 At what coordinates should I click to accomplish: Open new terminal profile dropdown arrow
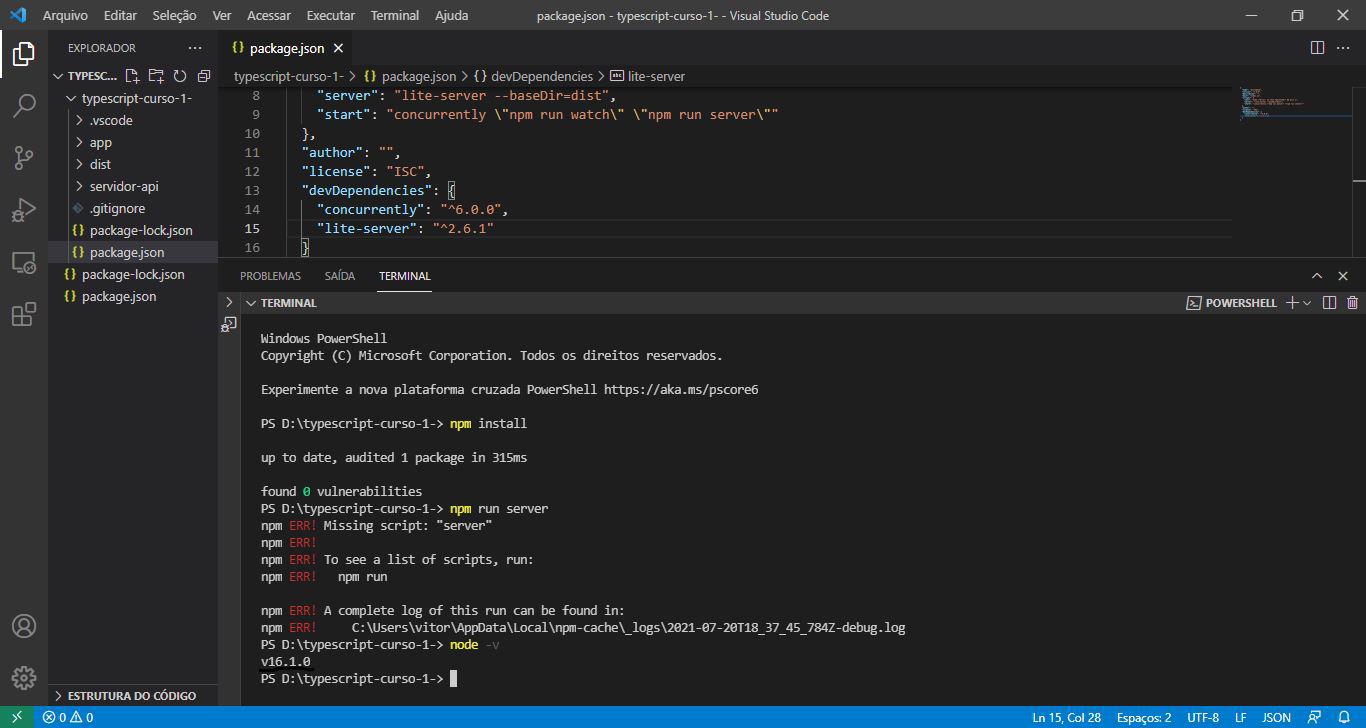click(1307, 303)
